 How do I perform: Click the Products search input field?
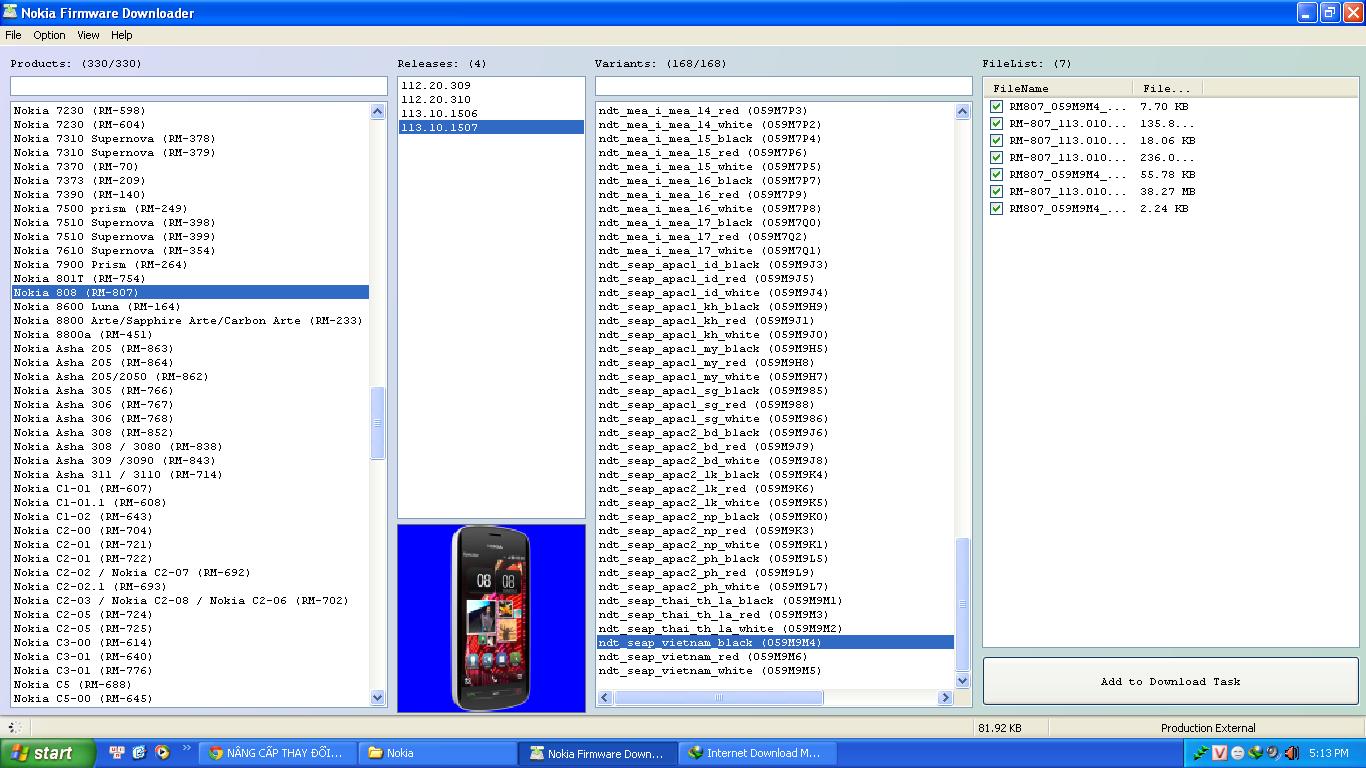pos(199,87)
